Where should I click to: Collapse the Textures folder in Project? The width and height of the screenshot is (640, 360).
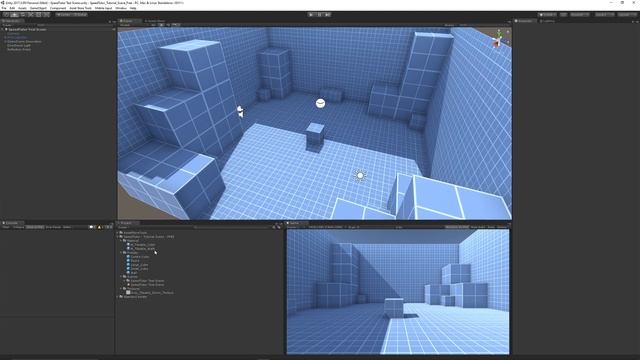tap(122, 289)
